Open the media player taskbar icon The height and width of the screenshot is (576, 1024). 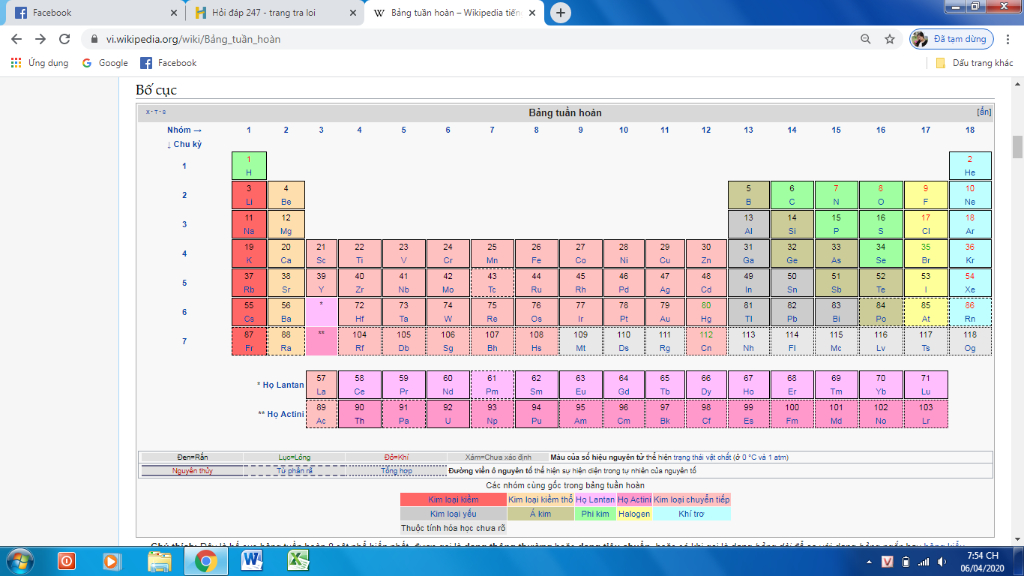tap(112, 561)
